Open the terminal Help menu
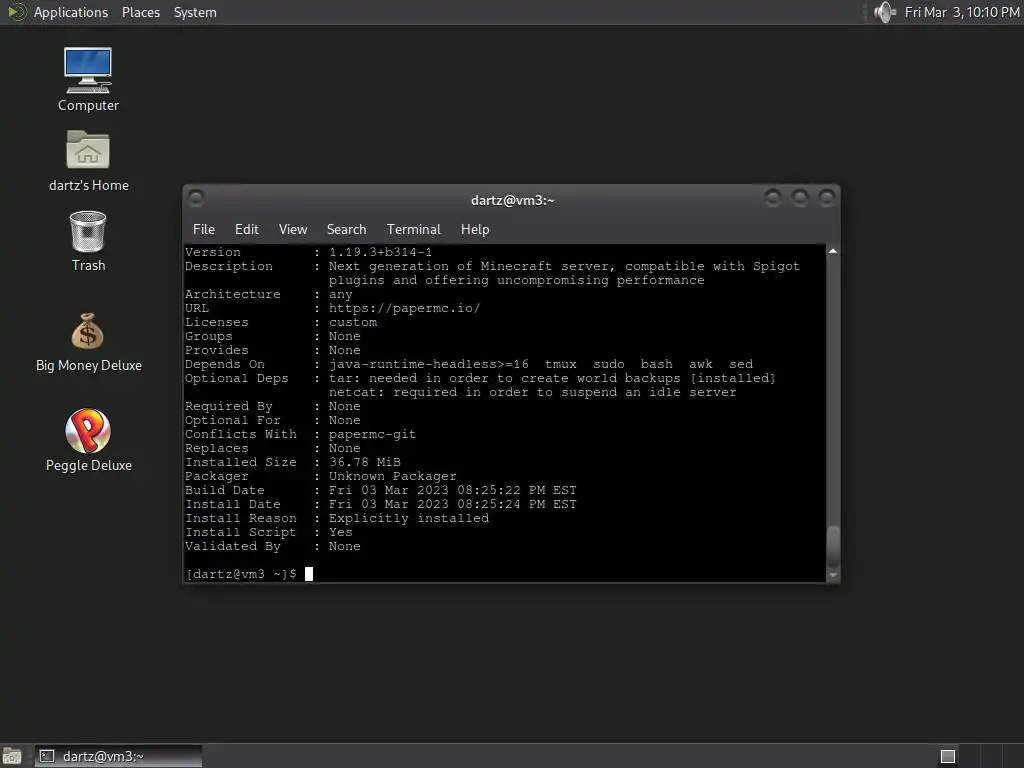 pyautogui.click(x=475, y=229)
